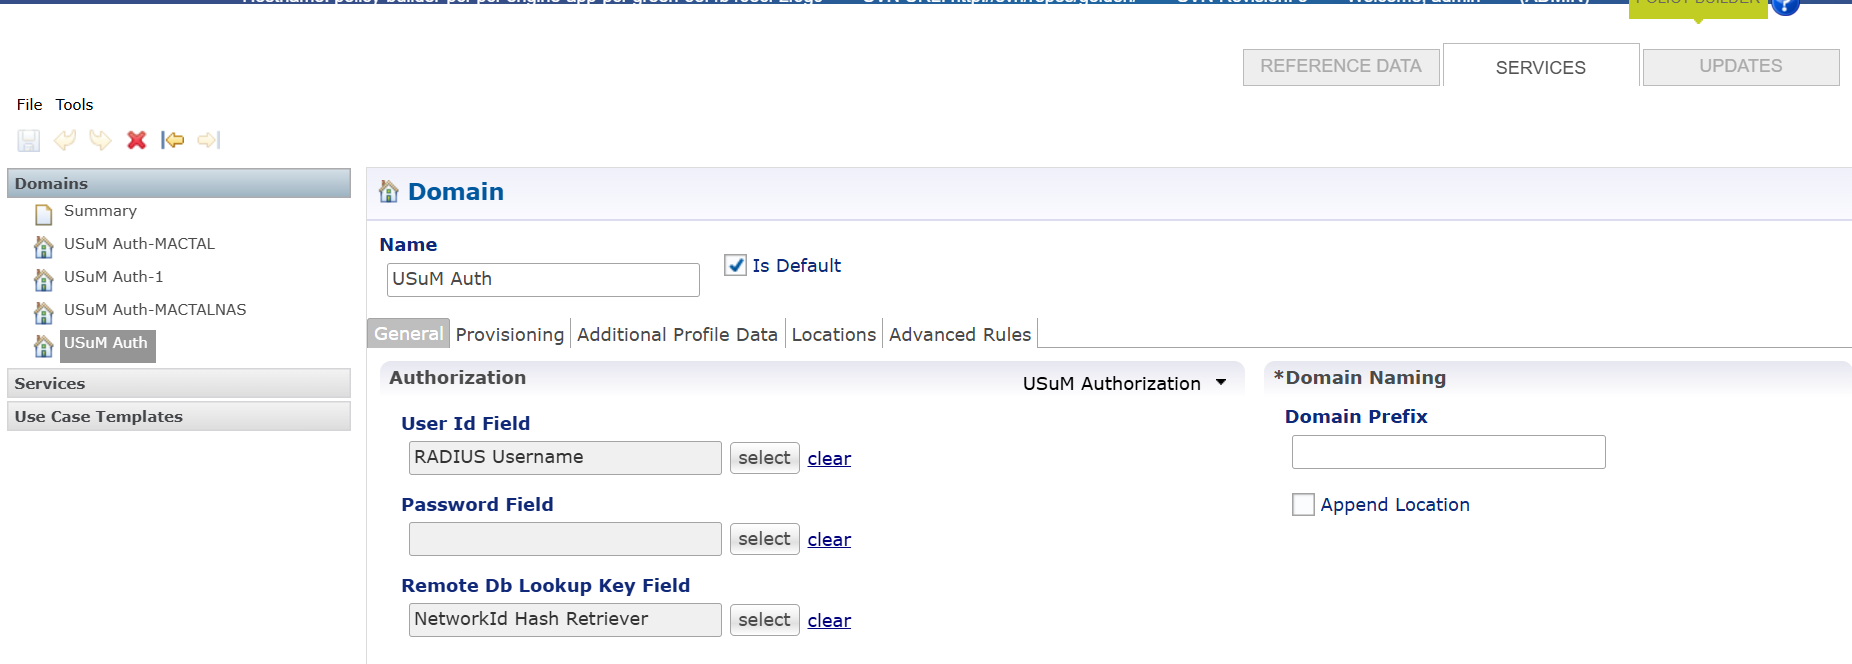1852x664 pixels.
Task: Switch to the Provisioning tab
Action: pos(510,334)
